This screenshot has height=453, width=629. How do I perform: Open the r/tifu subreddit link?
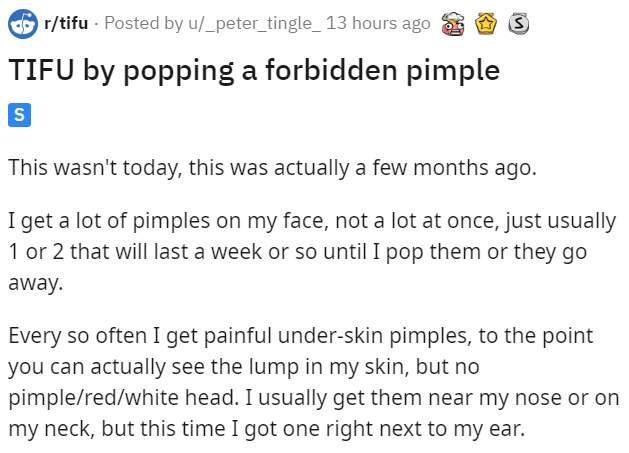click(x=65, y=23)
